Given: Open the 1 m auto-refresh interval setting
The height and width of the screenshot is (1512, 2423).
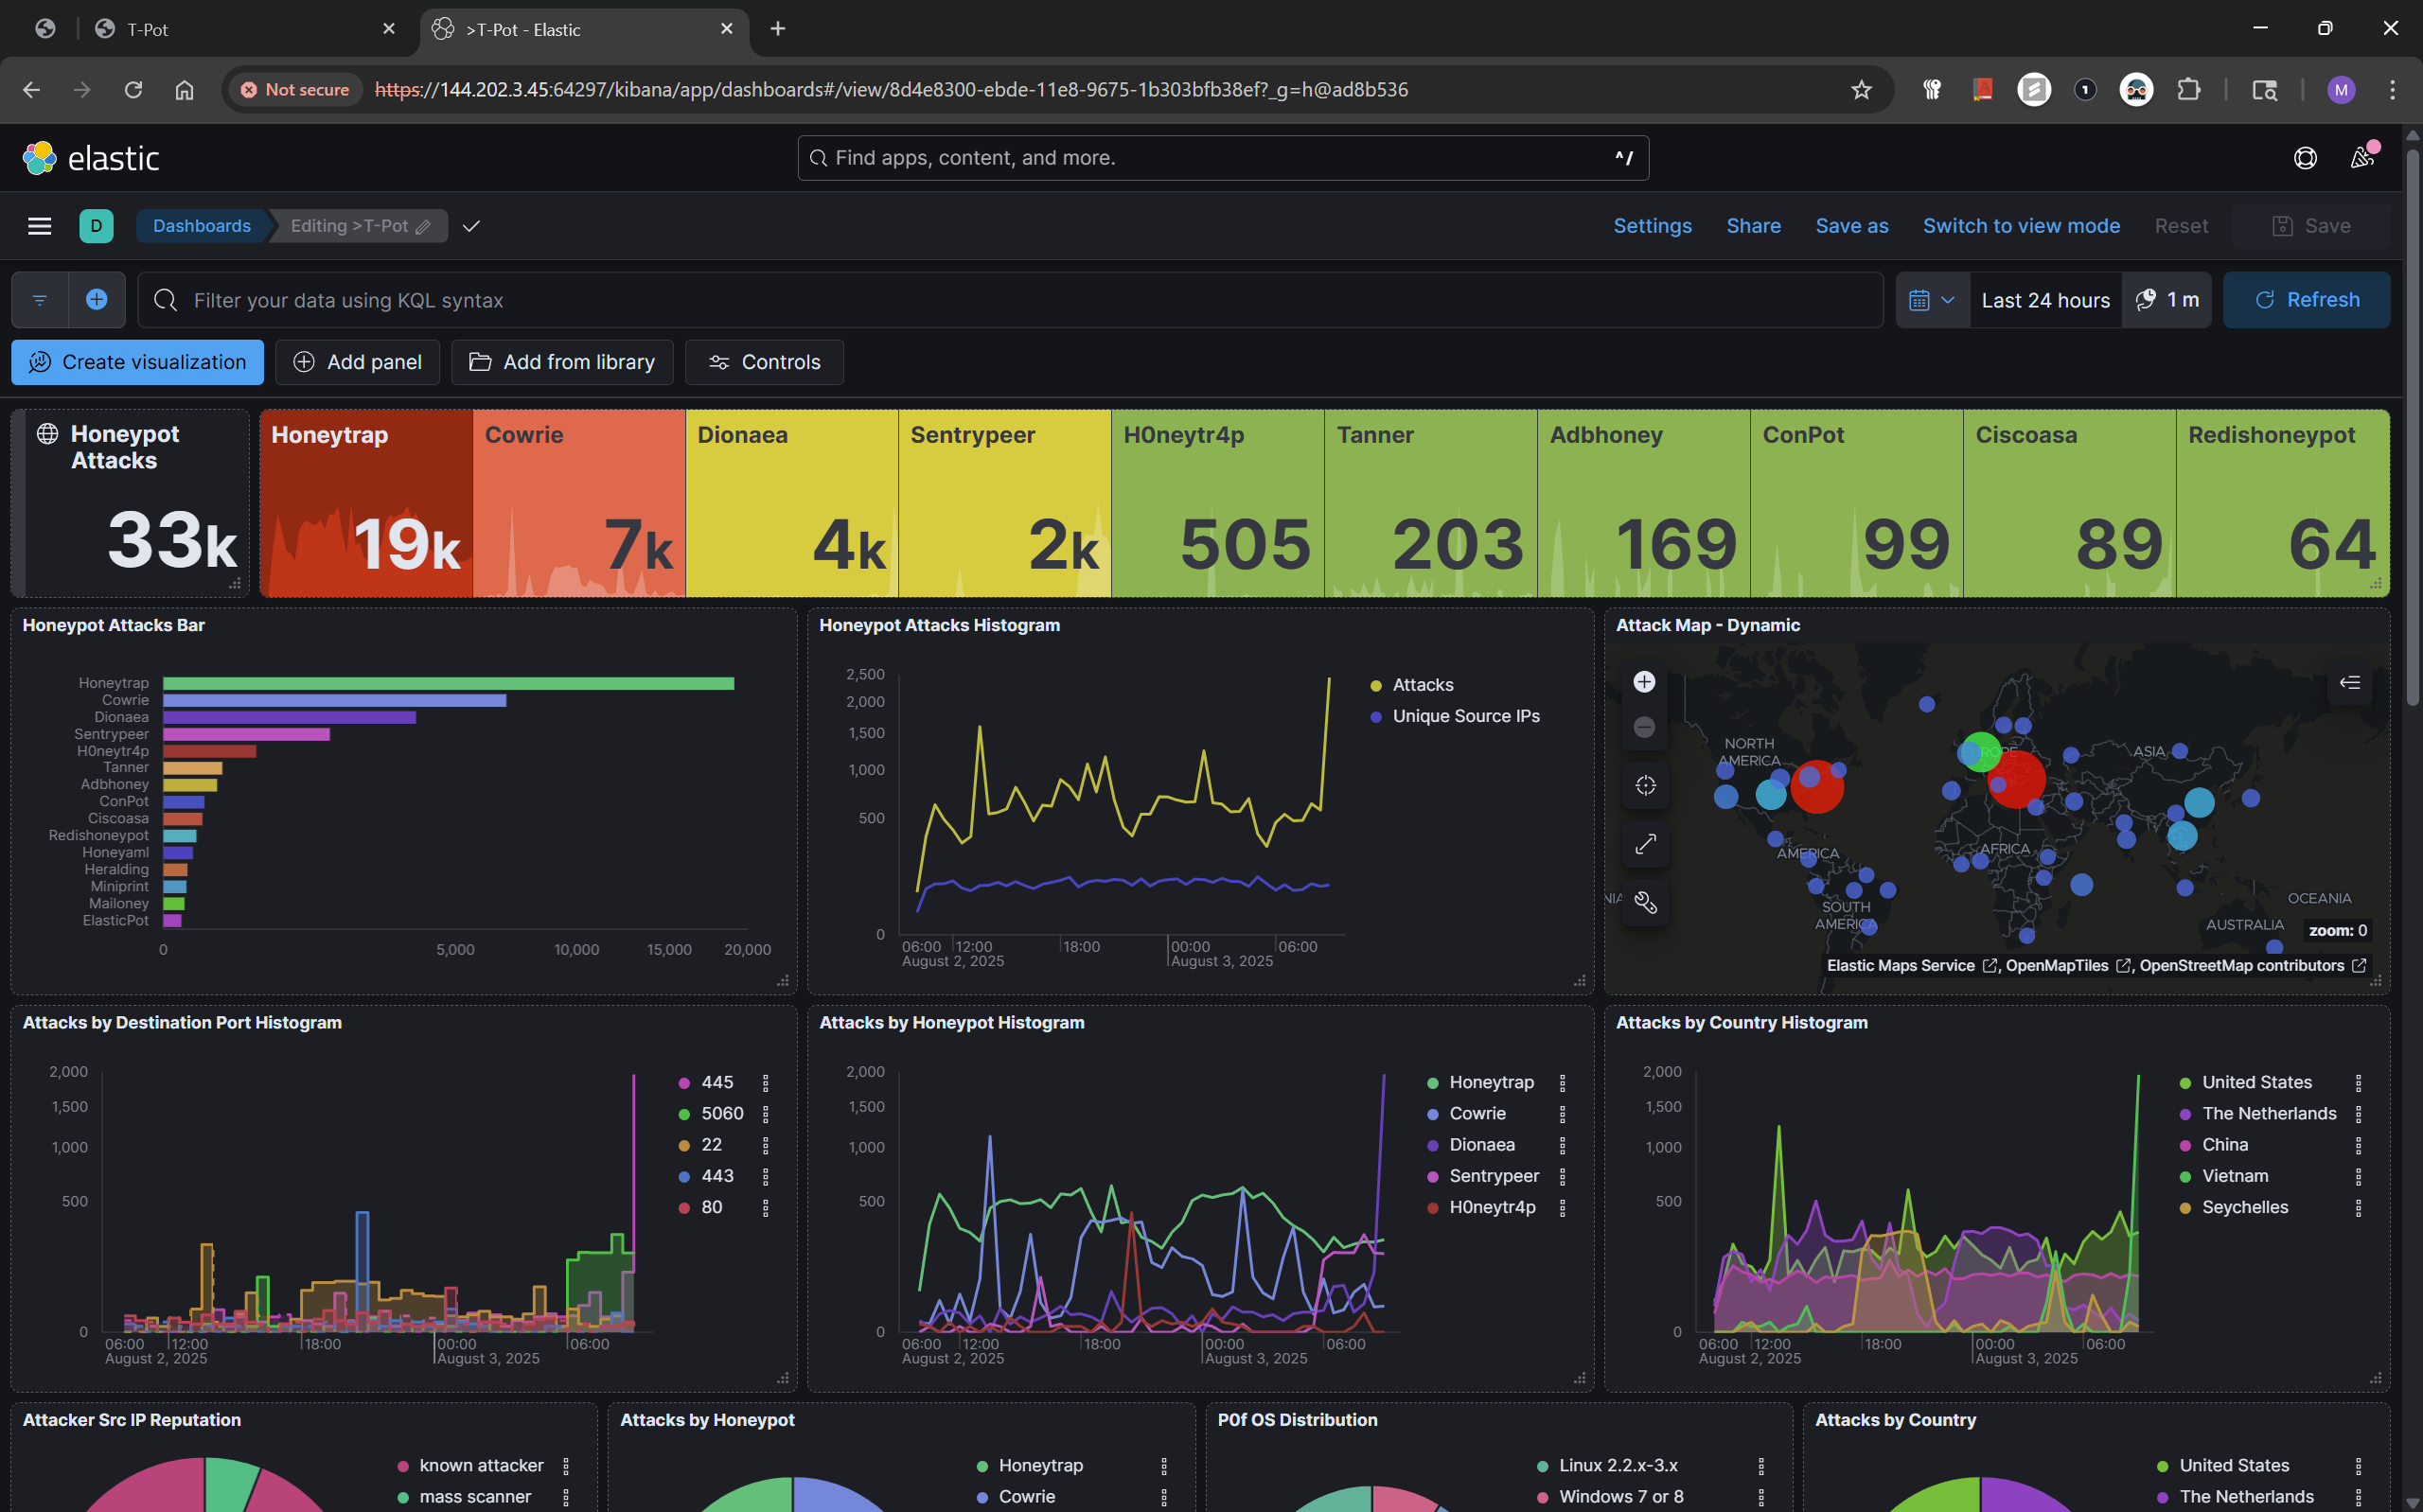Looking at the screenshot, I should [2166, 300].
